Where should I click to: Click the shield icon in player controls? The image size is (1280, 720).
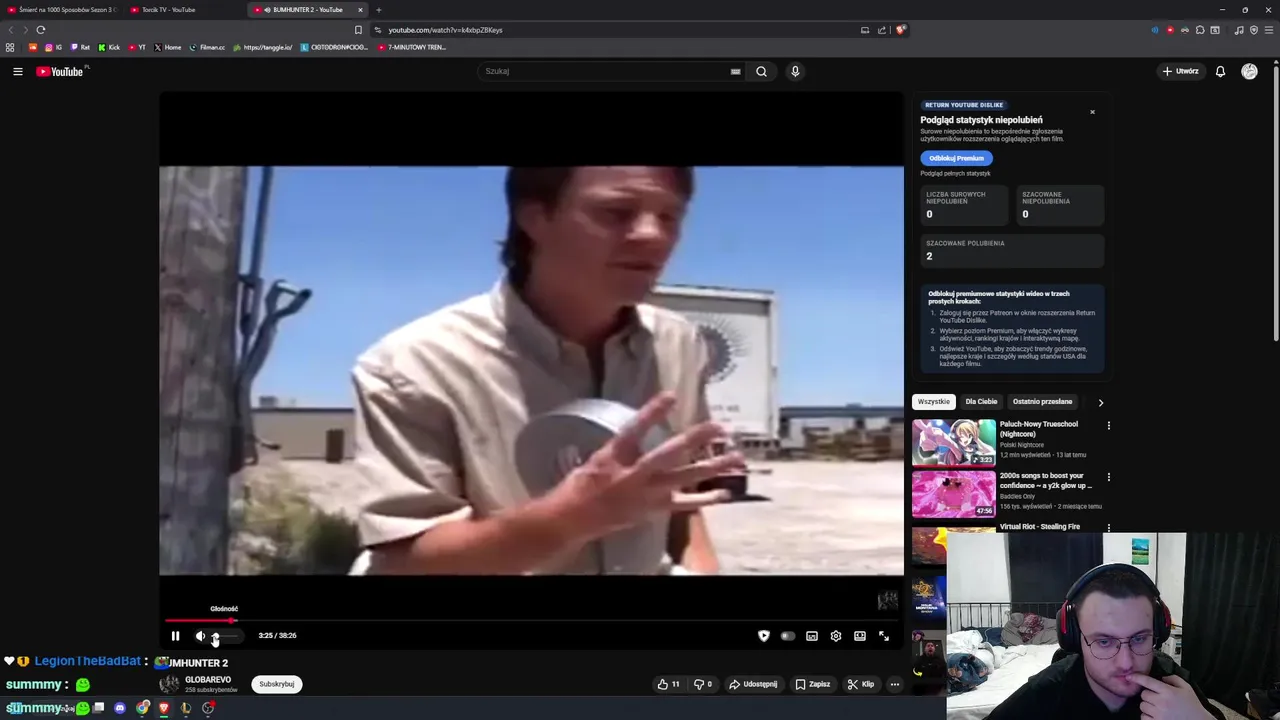click(x=764, y=636)
